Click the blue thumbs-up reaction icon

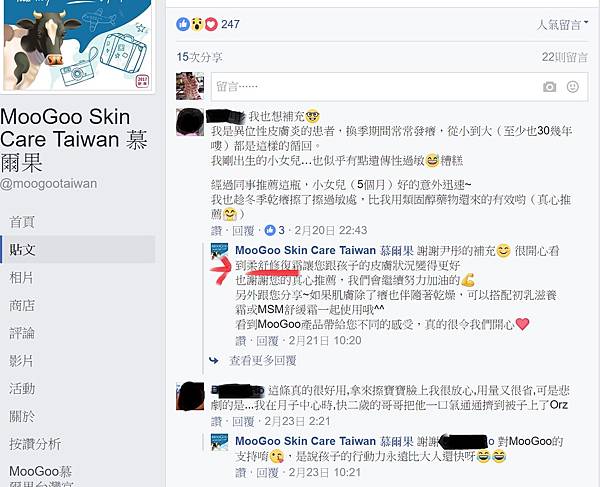pos(183,24)
